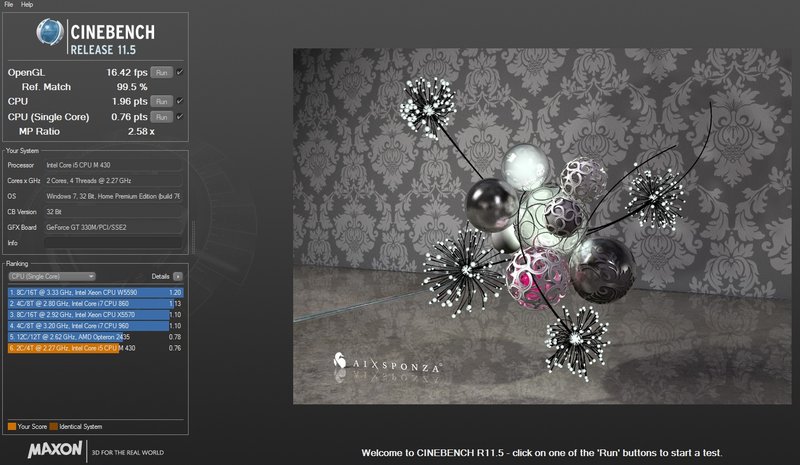800x465 pixels.
Task: Run the multi-core CPU test
Action: [x=162, y=102]
